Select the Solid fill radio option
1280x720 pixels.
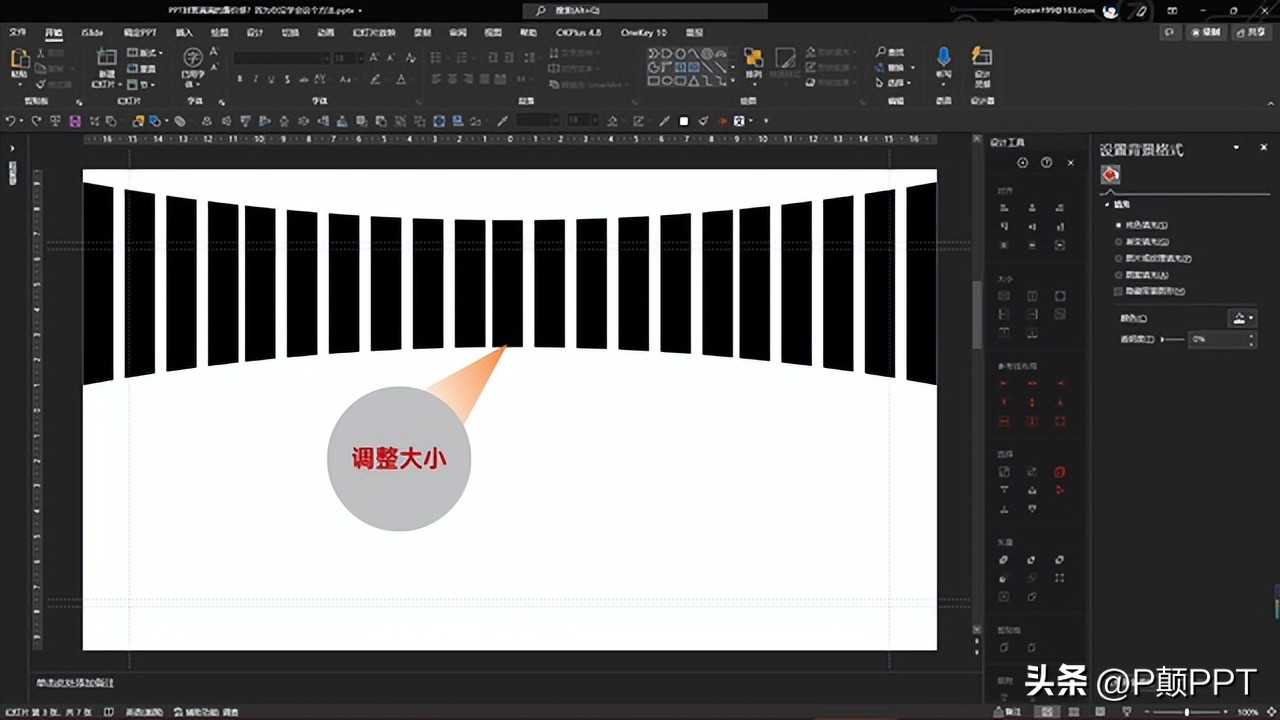point(1118,226)
